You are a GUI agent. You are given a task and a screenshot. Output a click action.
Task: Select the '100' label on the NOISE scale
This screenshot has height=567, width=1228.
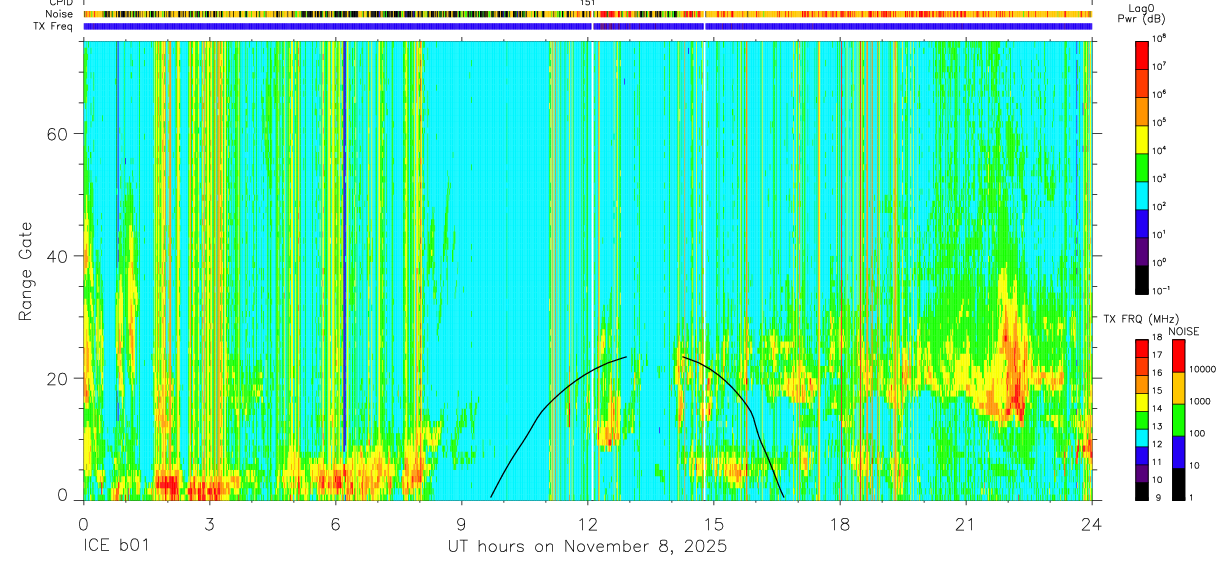1197,433
